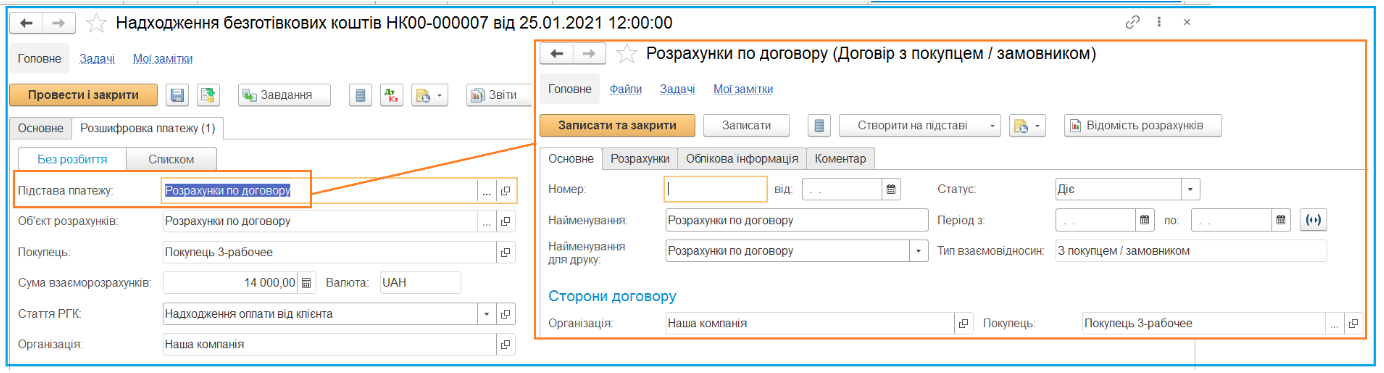Click the save diskette icon in Надходження toolbar
Viewport: 1384px width, 373px height.
pyautogui.click(x=177, y=95)
